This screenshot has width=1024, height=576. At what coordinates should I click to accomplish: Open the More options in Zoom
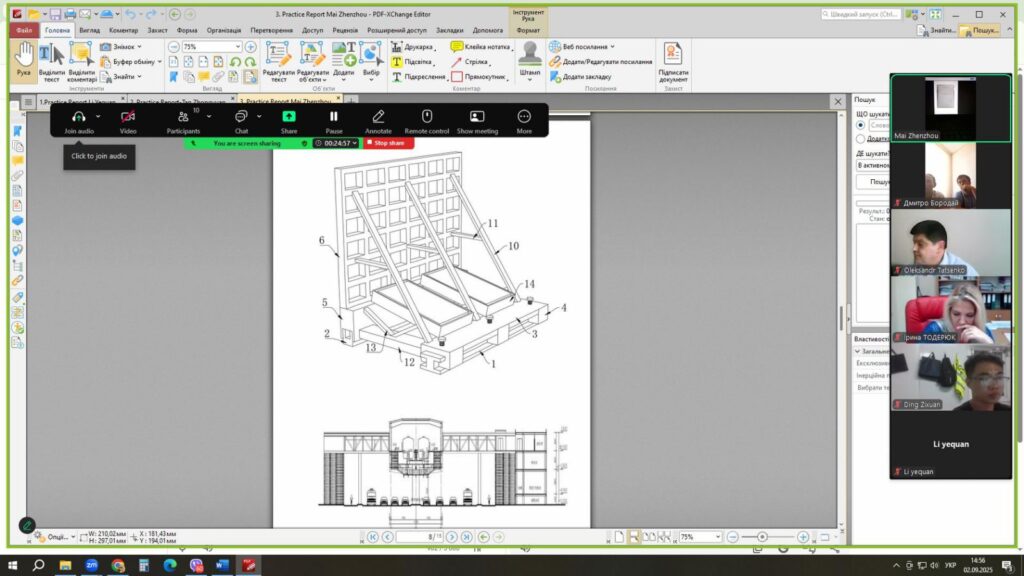[524, 121]
